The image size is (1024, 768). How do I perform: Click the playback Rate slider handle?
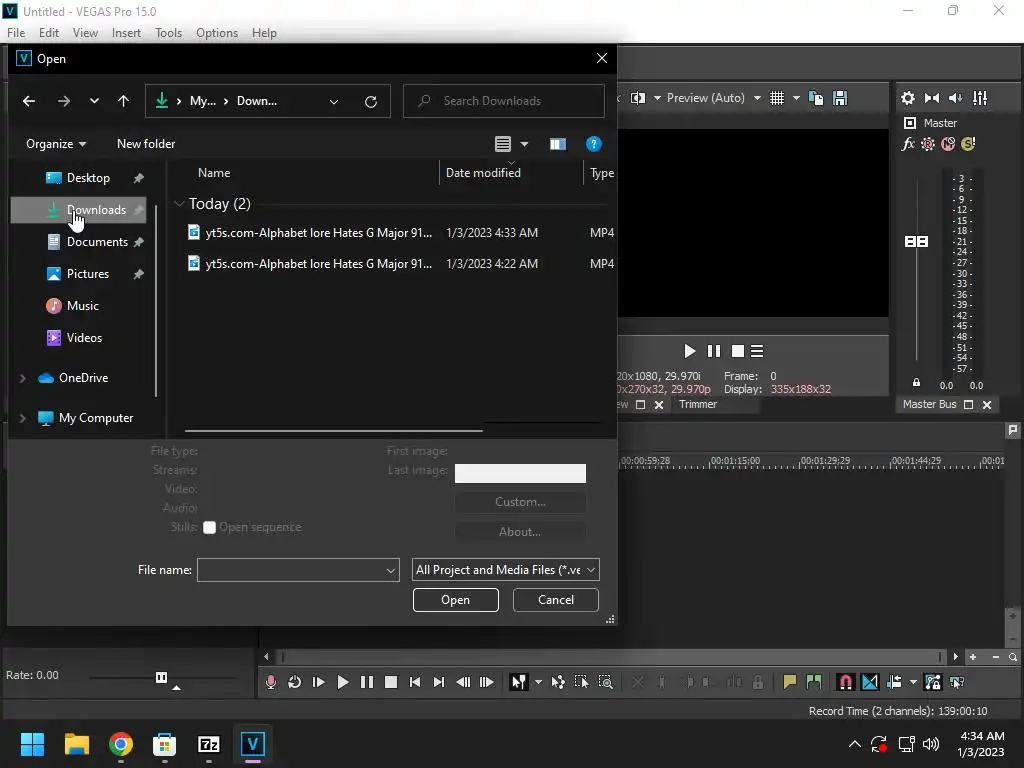click(x=161, y=677)
